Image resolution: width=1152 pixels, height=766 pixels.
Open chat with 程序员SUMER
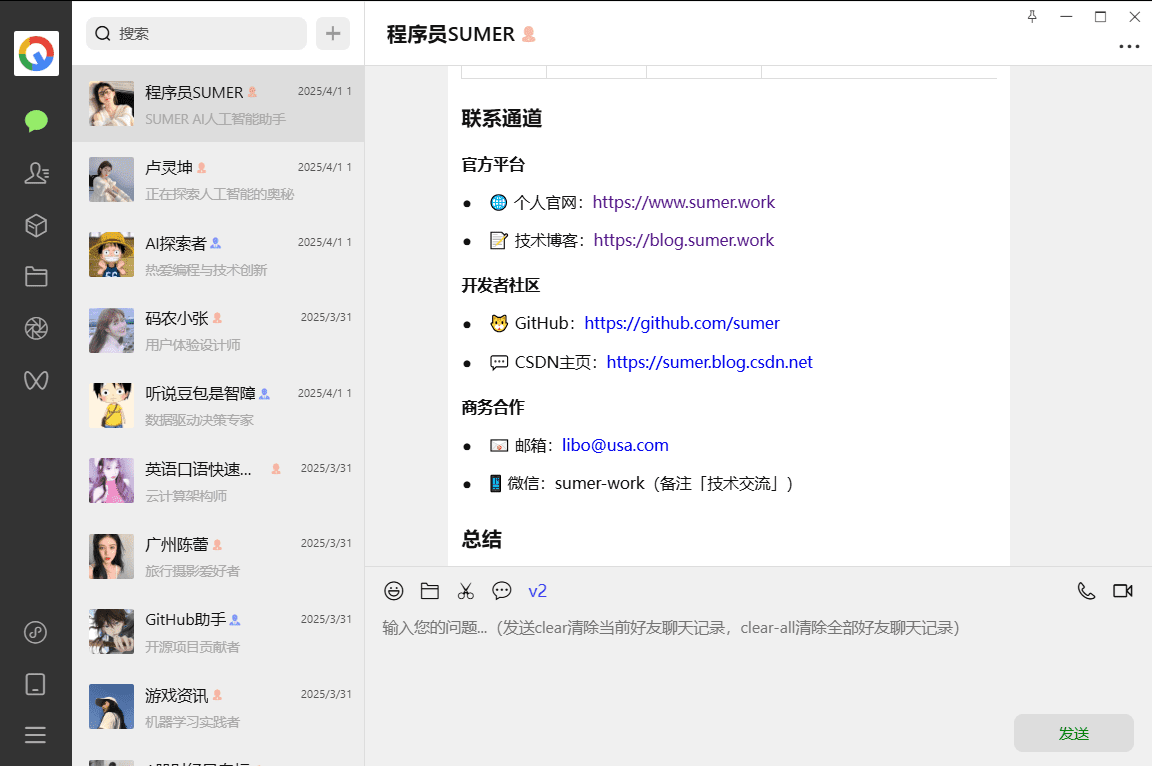[x=218, y=104]
